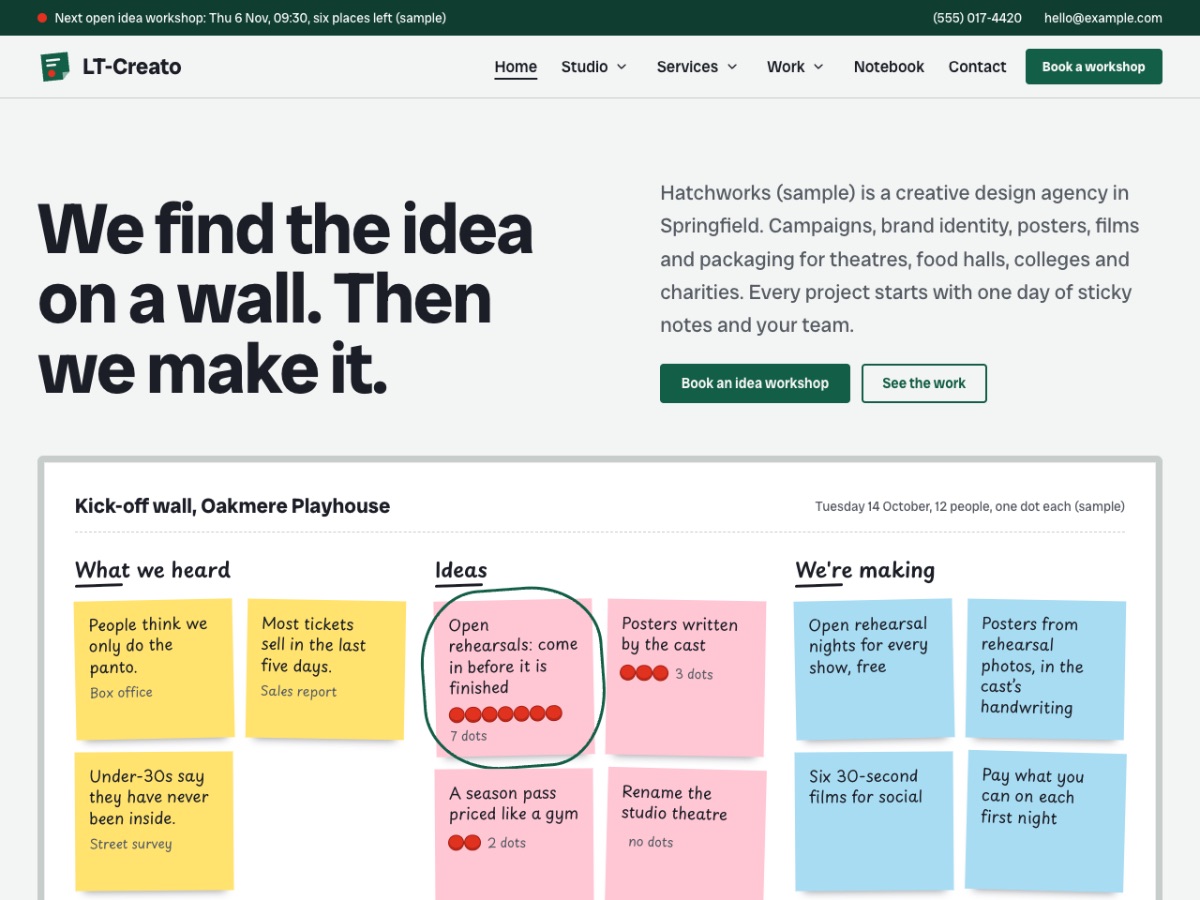1200x900 pixels.
Task: Select the 'Six 30-second films for social' note
Action: coord(874,821)
